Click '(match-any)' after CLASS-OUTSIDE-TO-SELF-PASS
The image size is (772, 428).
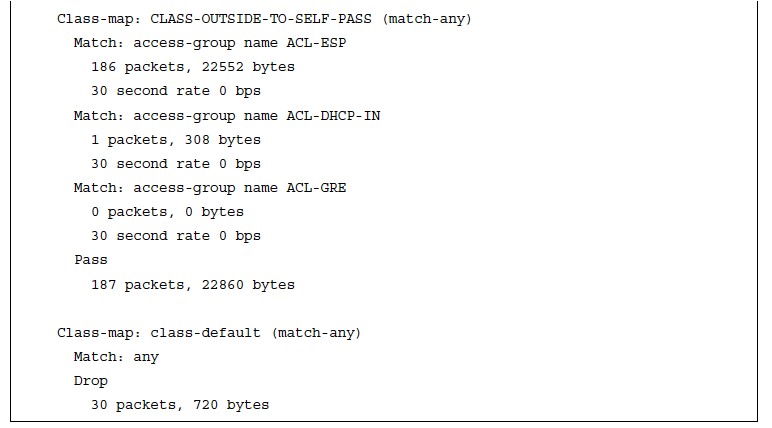point(427,19)
